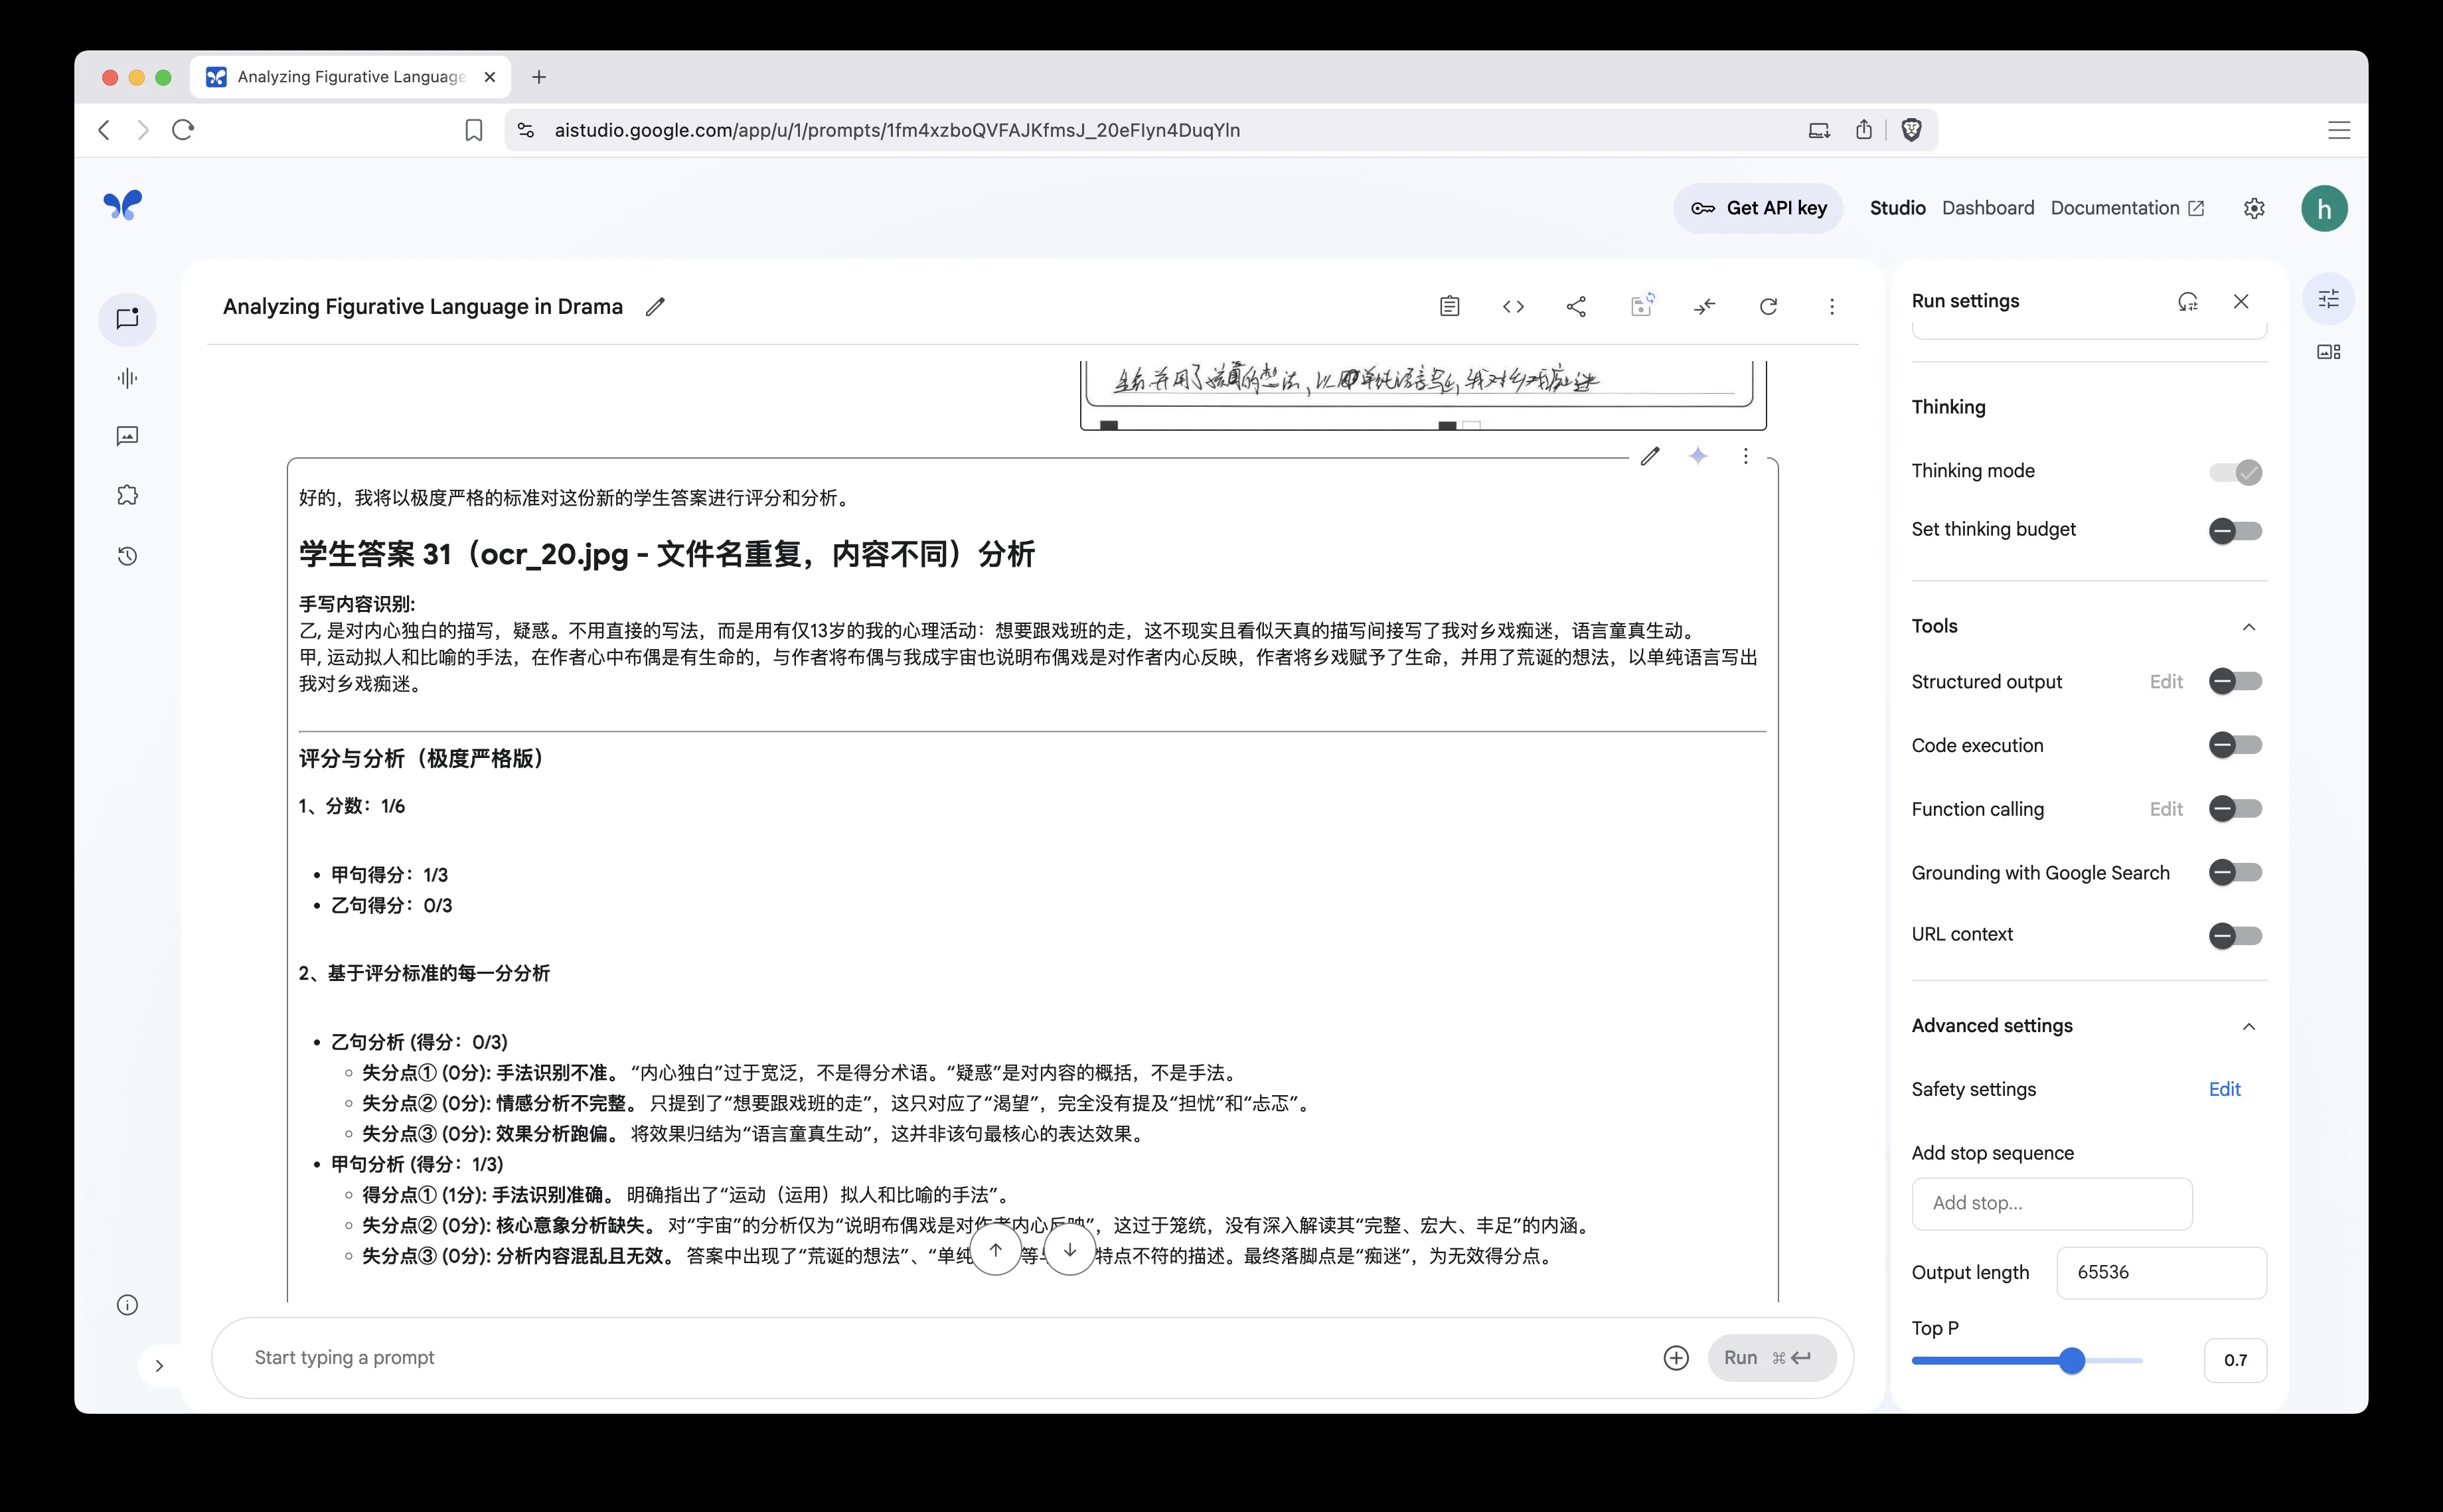Open the plugins/extensions icon in sidebar
This screenshot has height=1512, width=2443.
127,494
